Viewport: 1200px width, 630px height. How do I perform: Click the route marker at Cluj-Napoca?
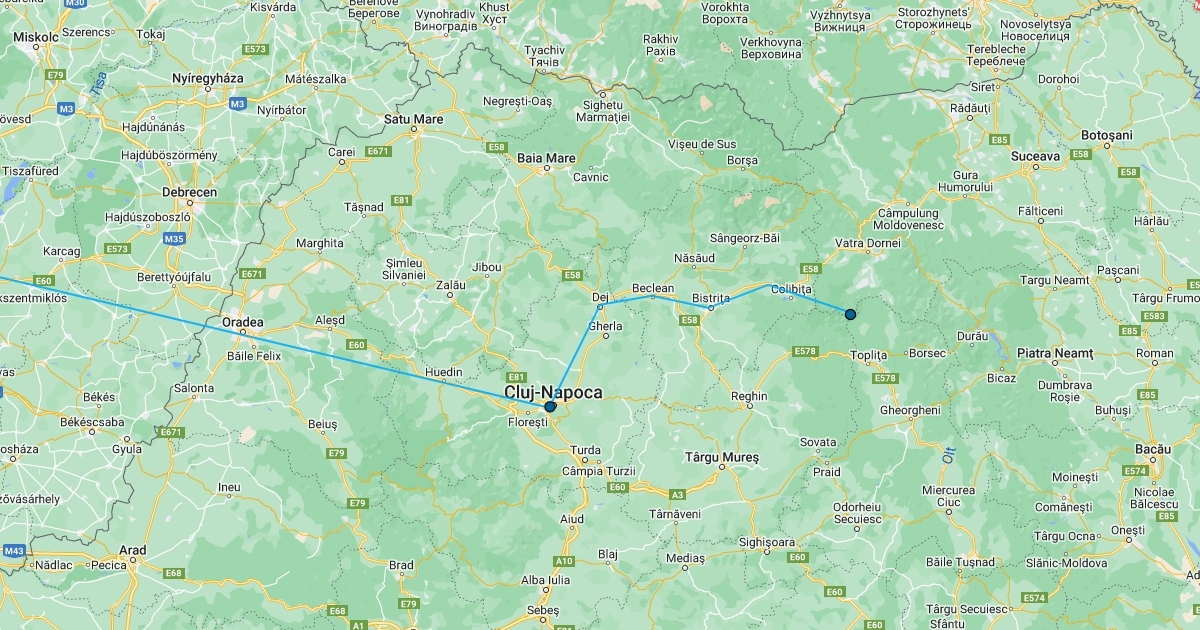(x=550, y=407)
